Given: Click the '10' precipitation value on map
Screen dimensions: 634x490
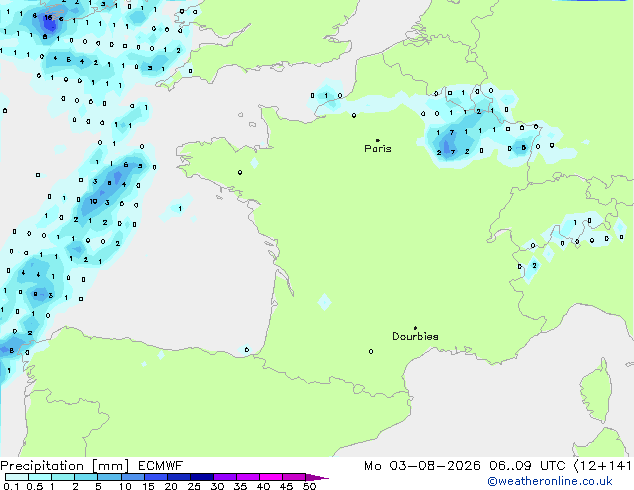Looking at the screenshot, I should pyautogui.click(x=93, y=201).
